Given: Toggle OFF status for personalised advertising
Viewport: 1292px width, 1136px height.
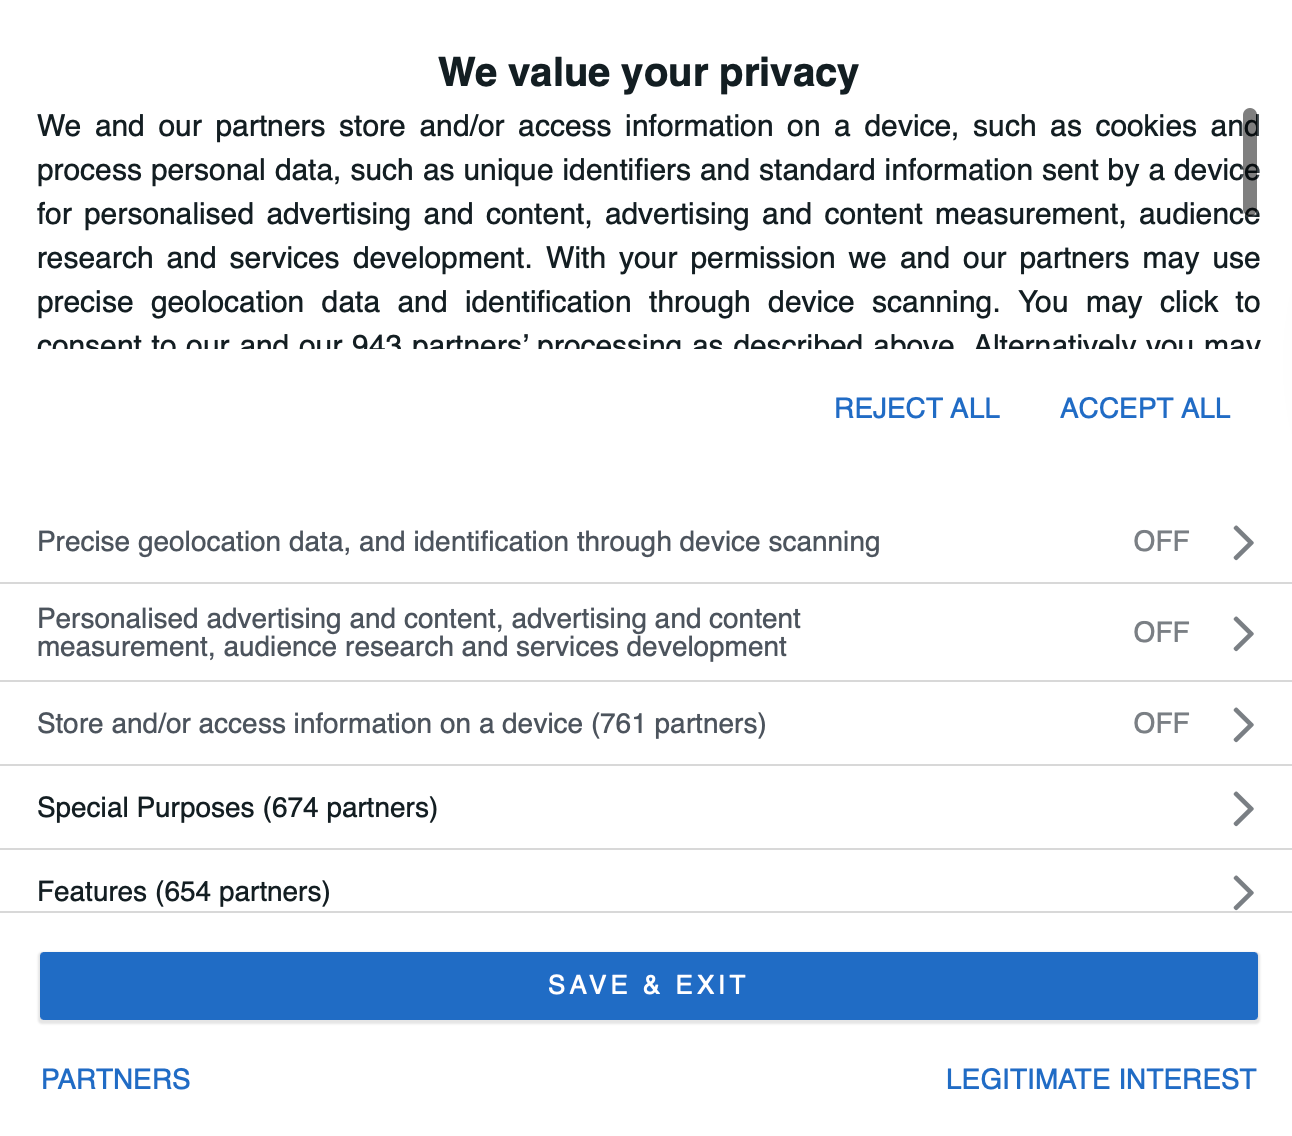Looking at the screenshot, I should click(1161, 632).
